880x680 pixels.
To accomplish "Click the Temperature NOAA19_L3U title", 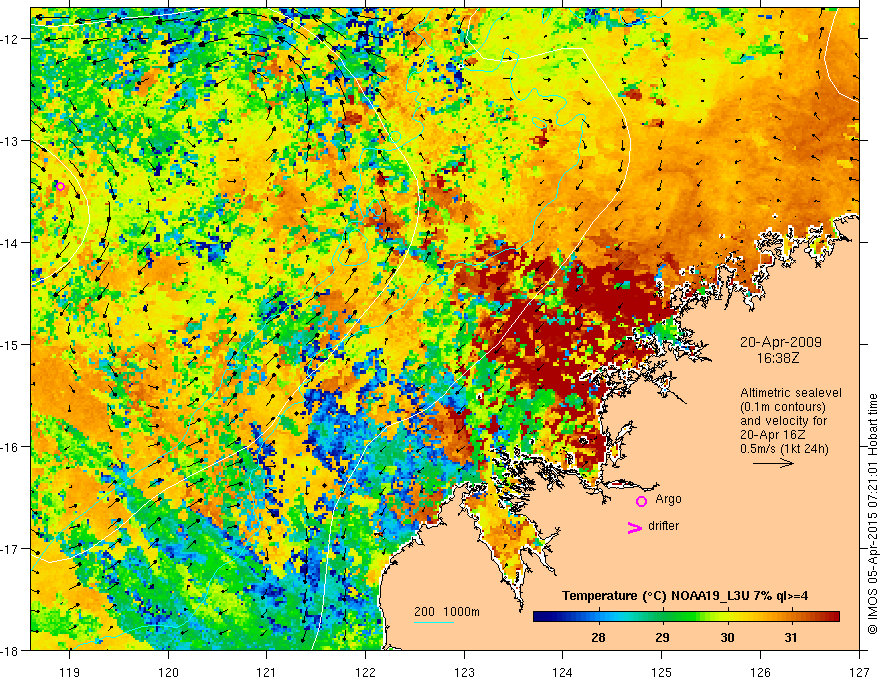I will tap(685, 596).
